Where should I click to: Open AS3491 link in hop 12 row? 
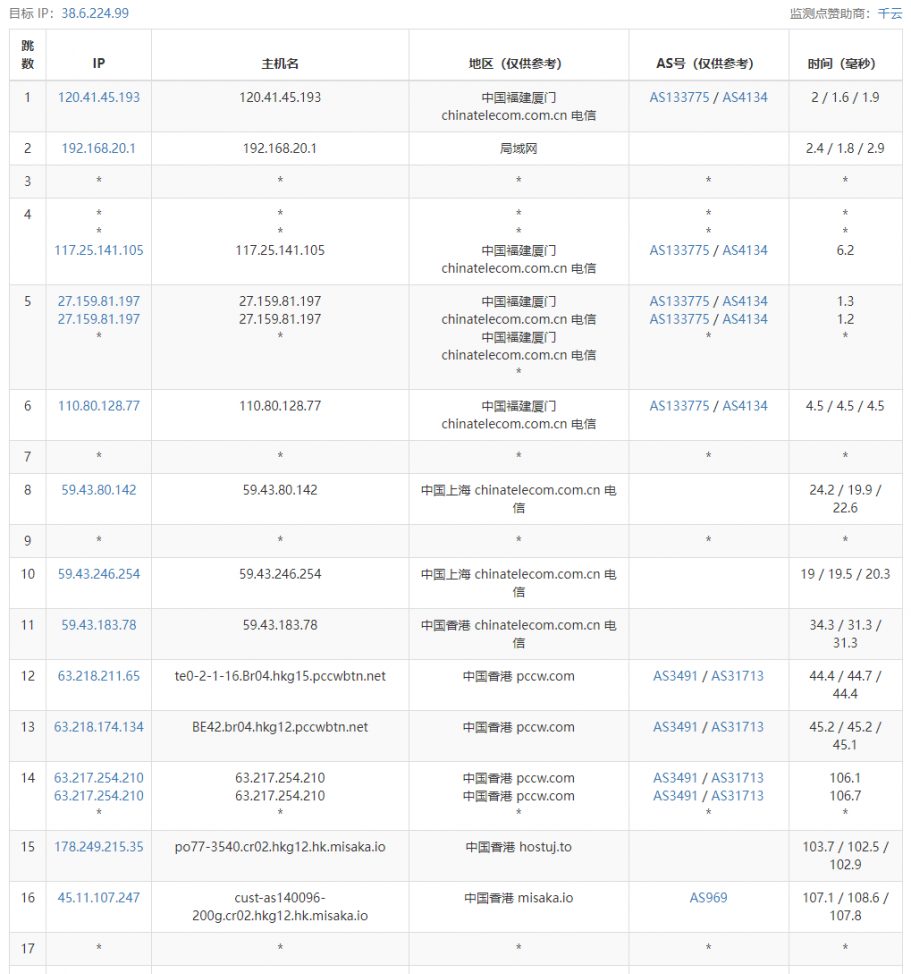(675, 675)
